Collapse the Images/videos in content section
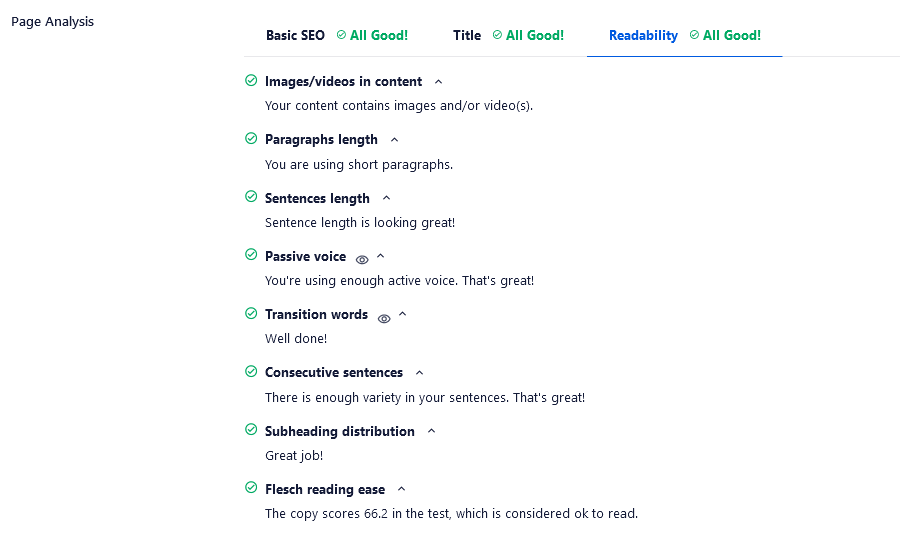 click(x=439, y=82)
